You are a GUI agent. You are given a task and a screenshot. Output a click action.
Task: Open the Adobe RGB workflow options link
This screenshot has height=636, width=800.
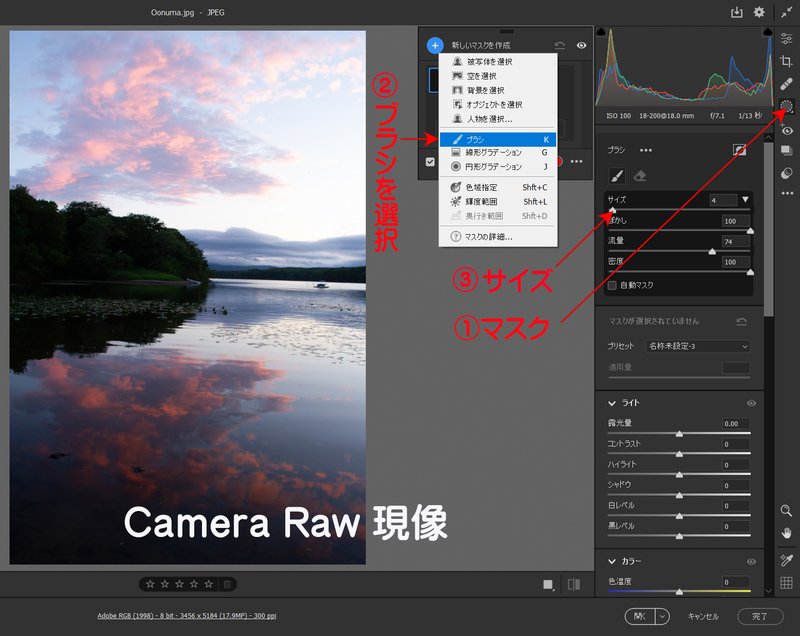coord(187,616)
